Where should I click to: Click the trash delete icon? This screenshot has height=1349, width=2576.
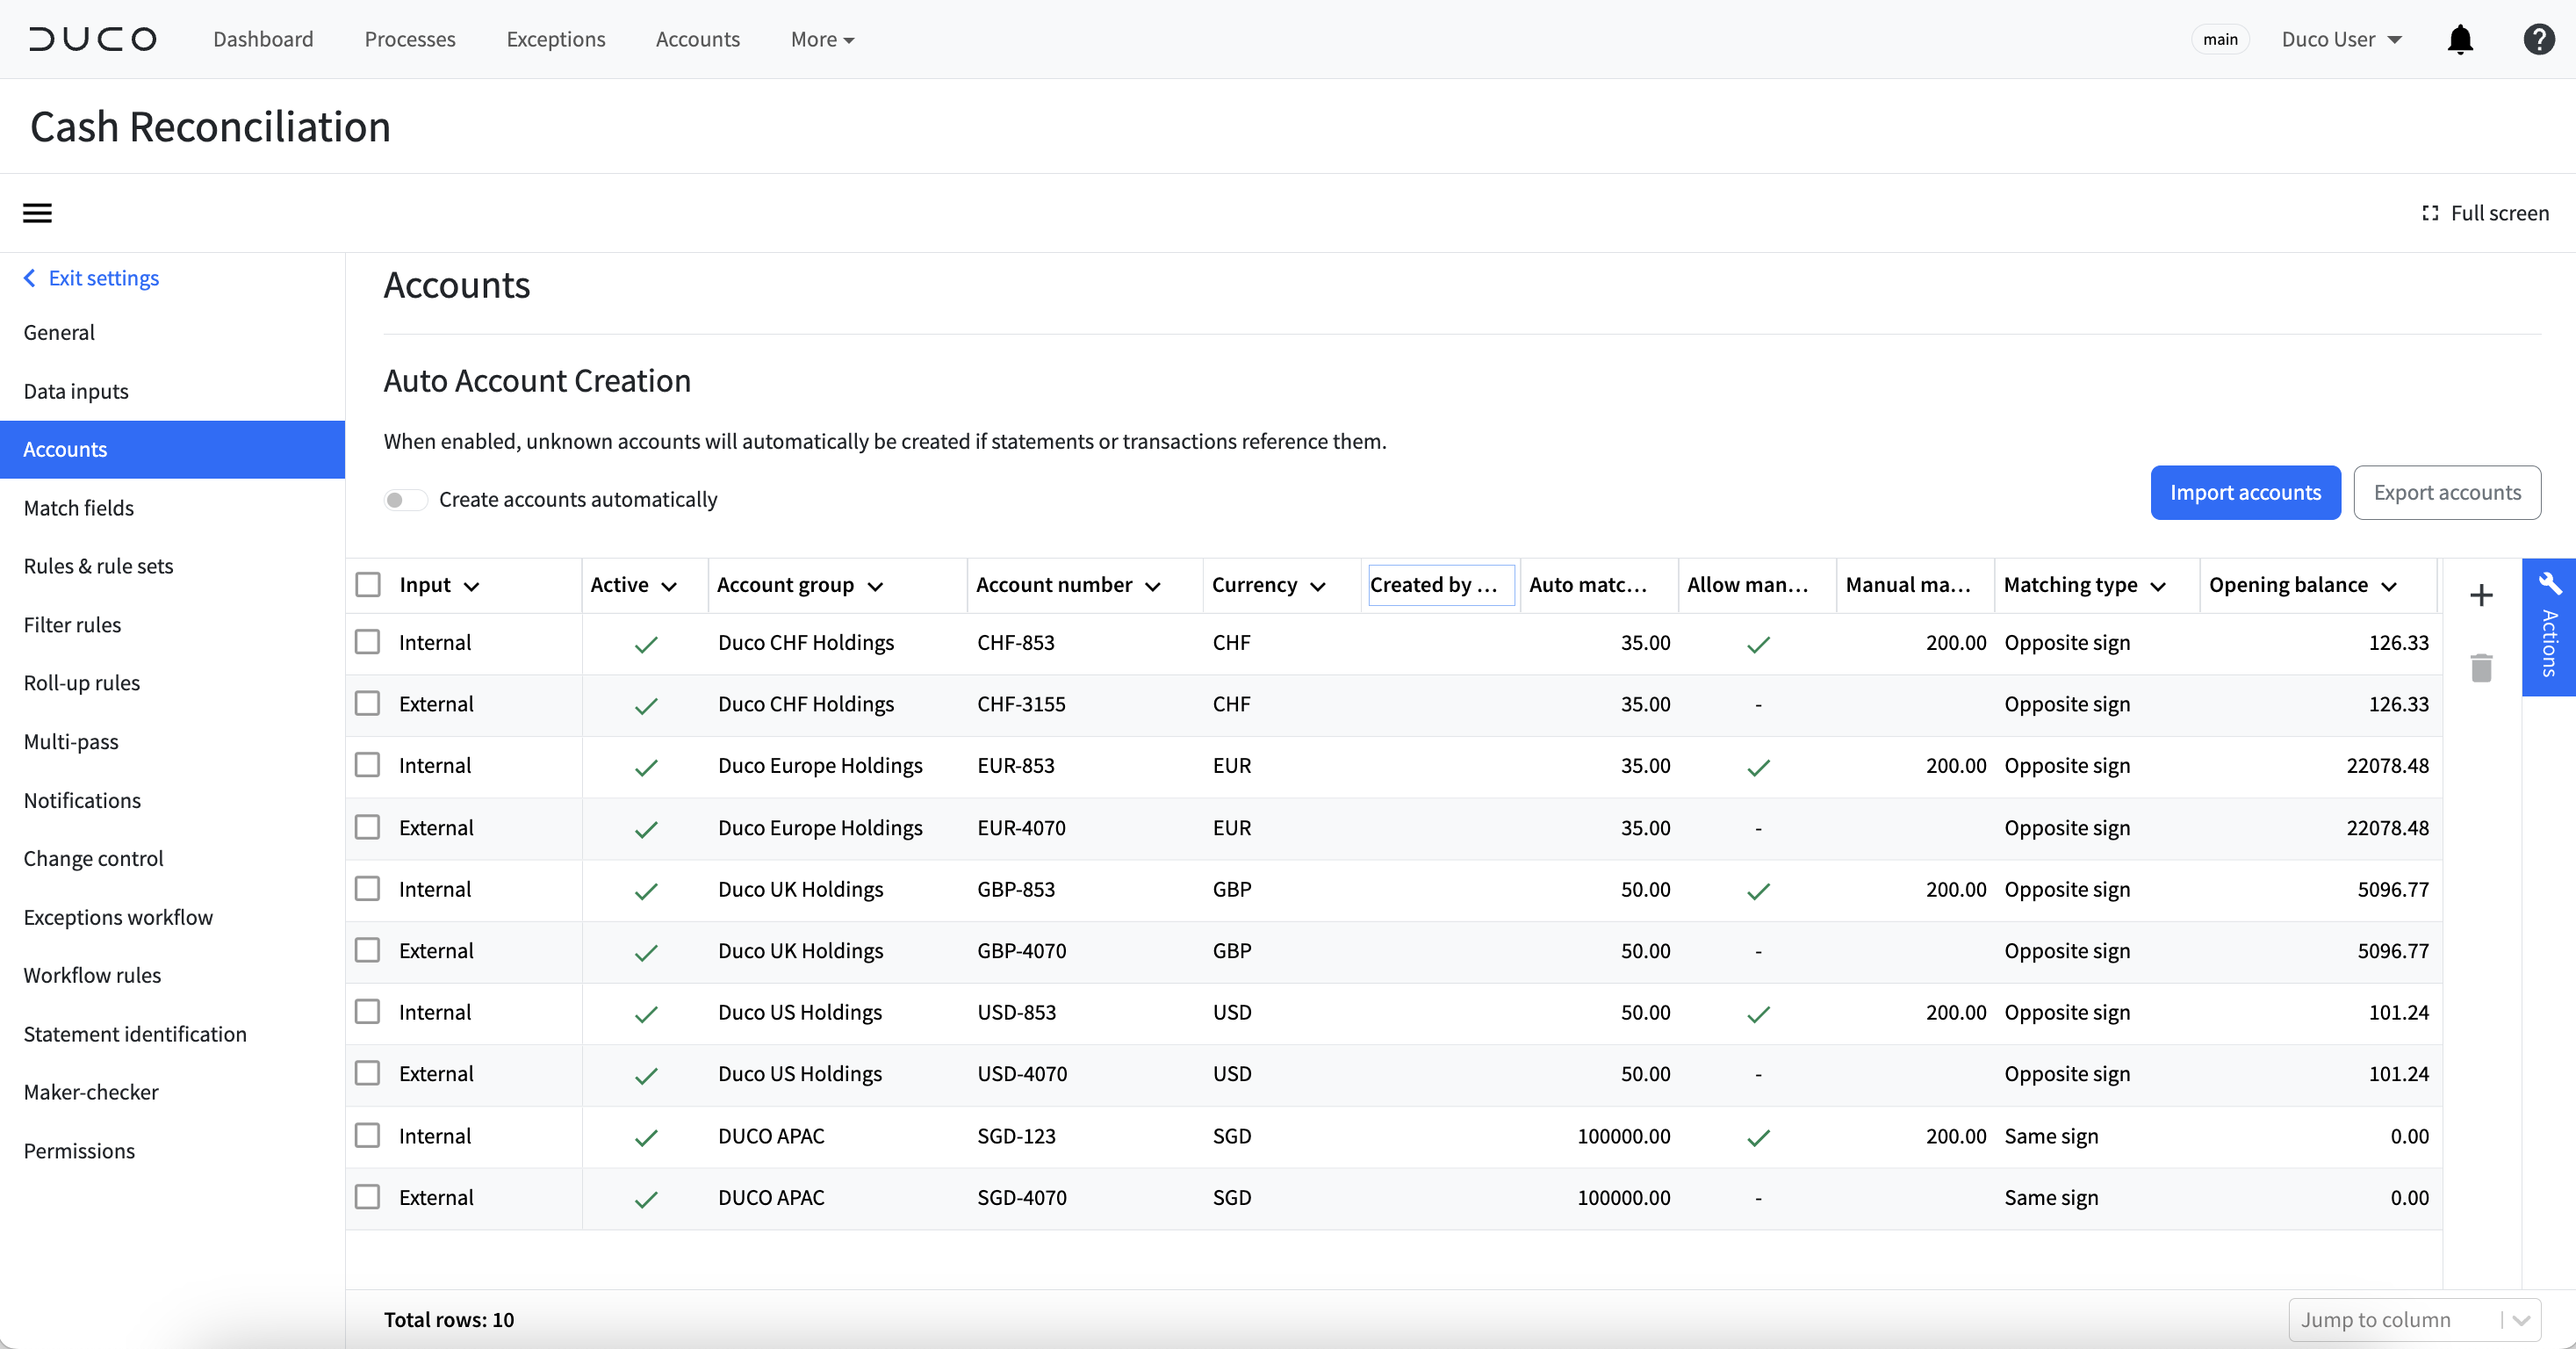[2481, 667]
